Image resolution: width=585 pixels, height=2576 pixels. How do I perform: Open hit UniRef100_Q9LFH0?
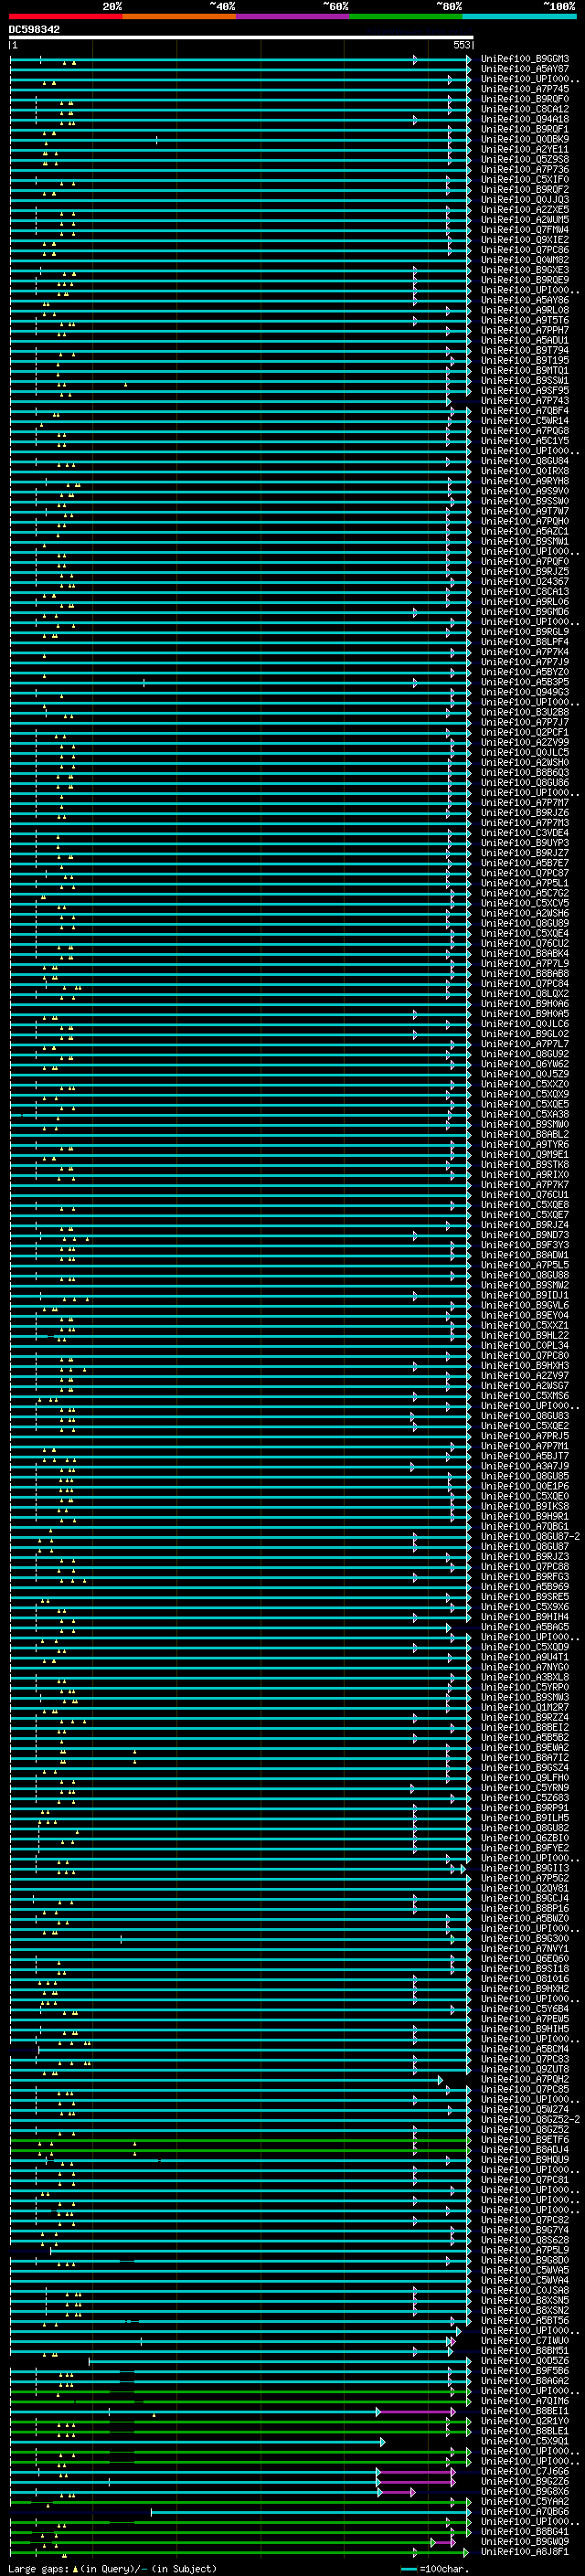tap(524, 1778)
